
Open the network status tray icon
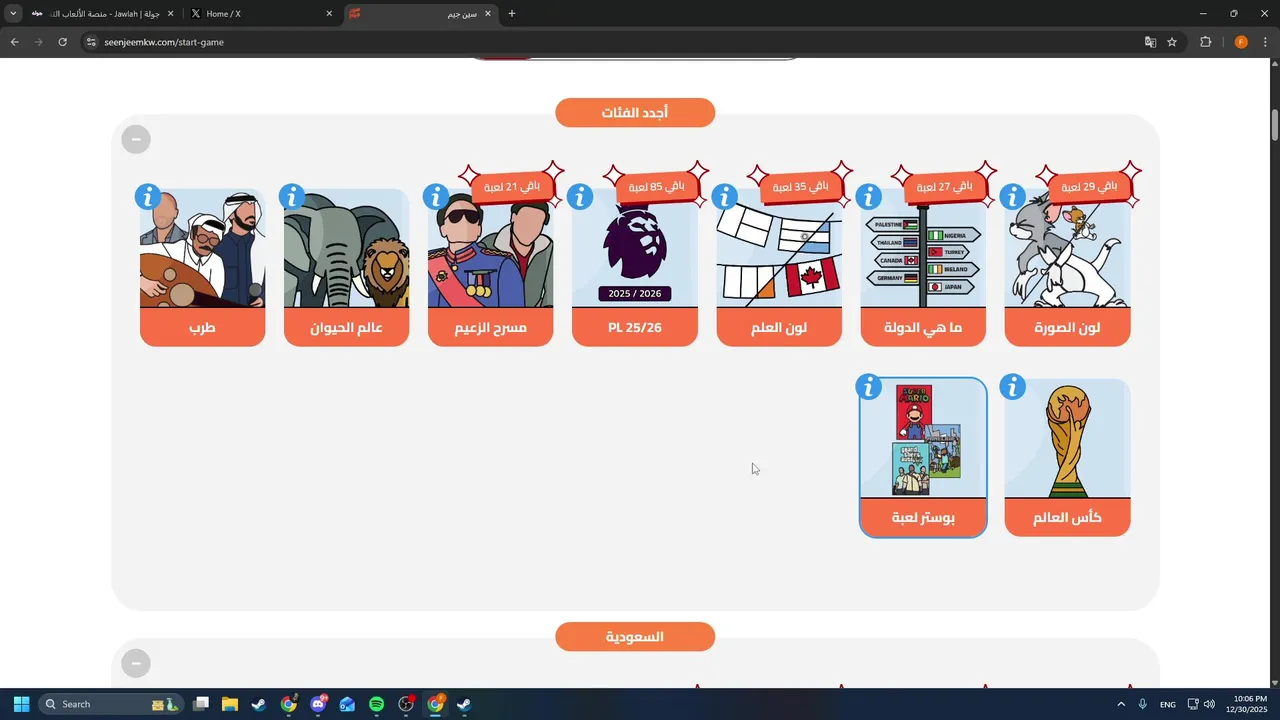1193,704
